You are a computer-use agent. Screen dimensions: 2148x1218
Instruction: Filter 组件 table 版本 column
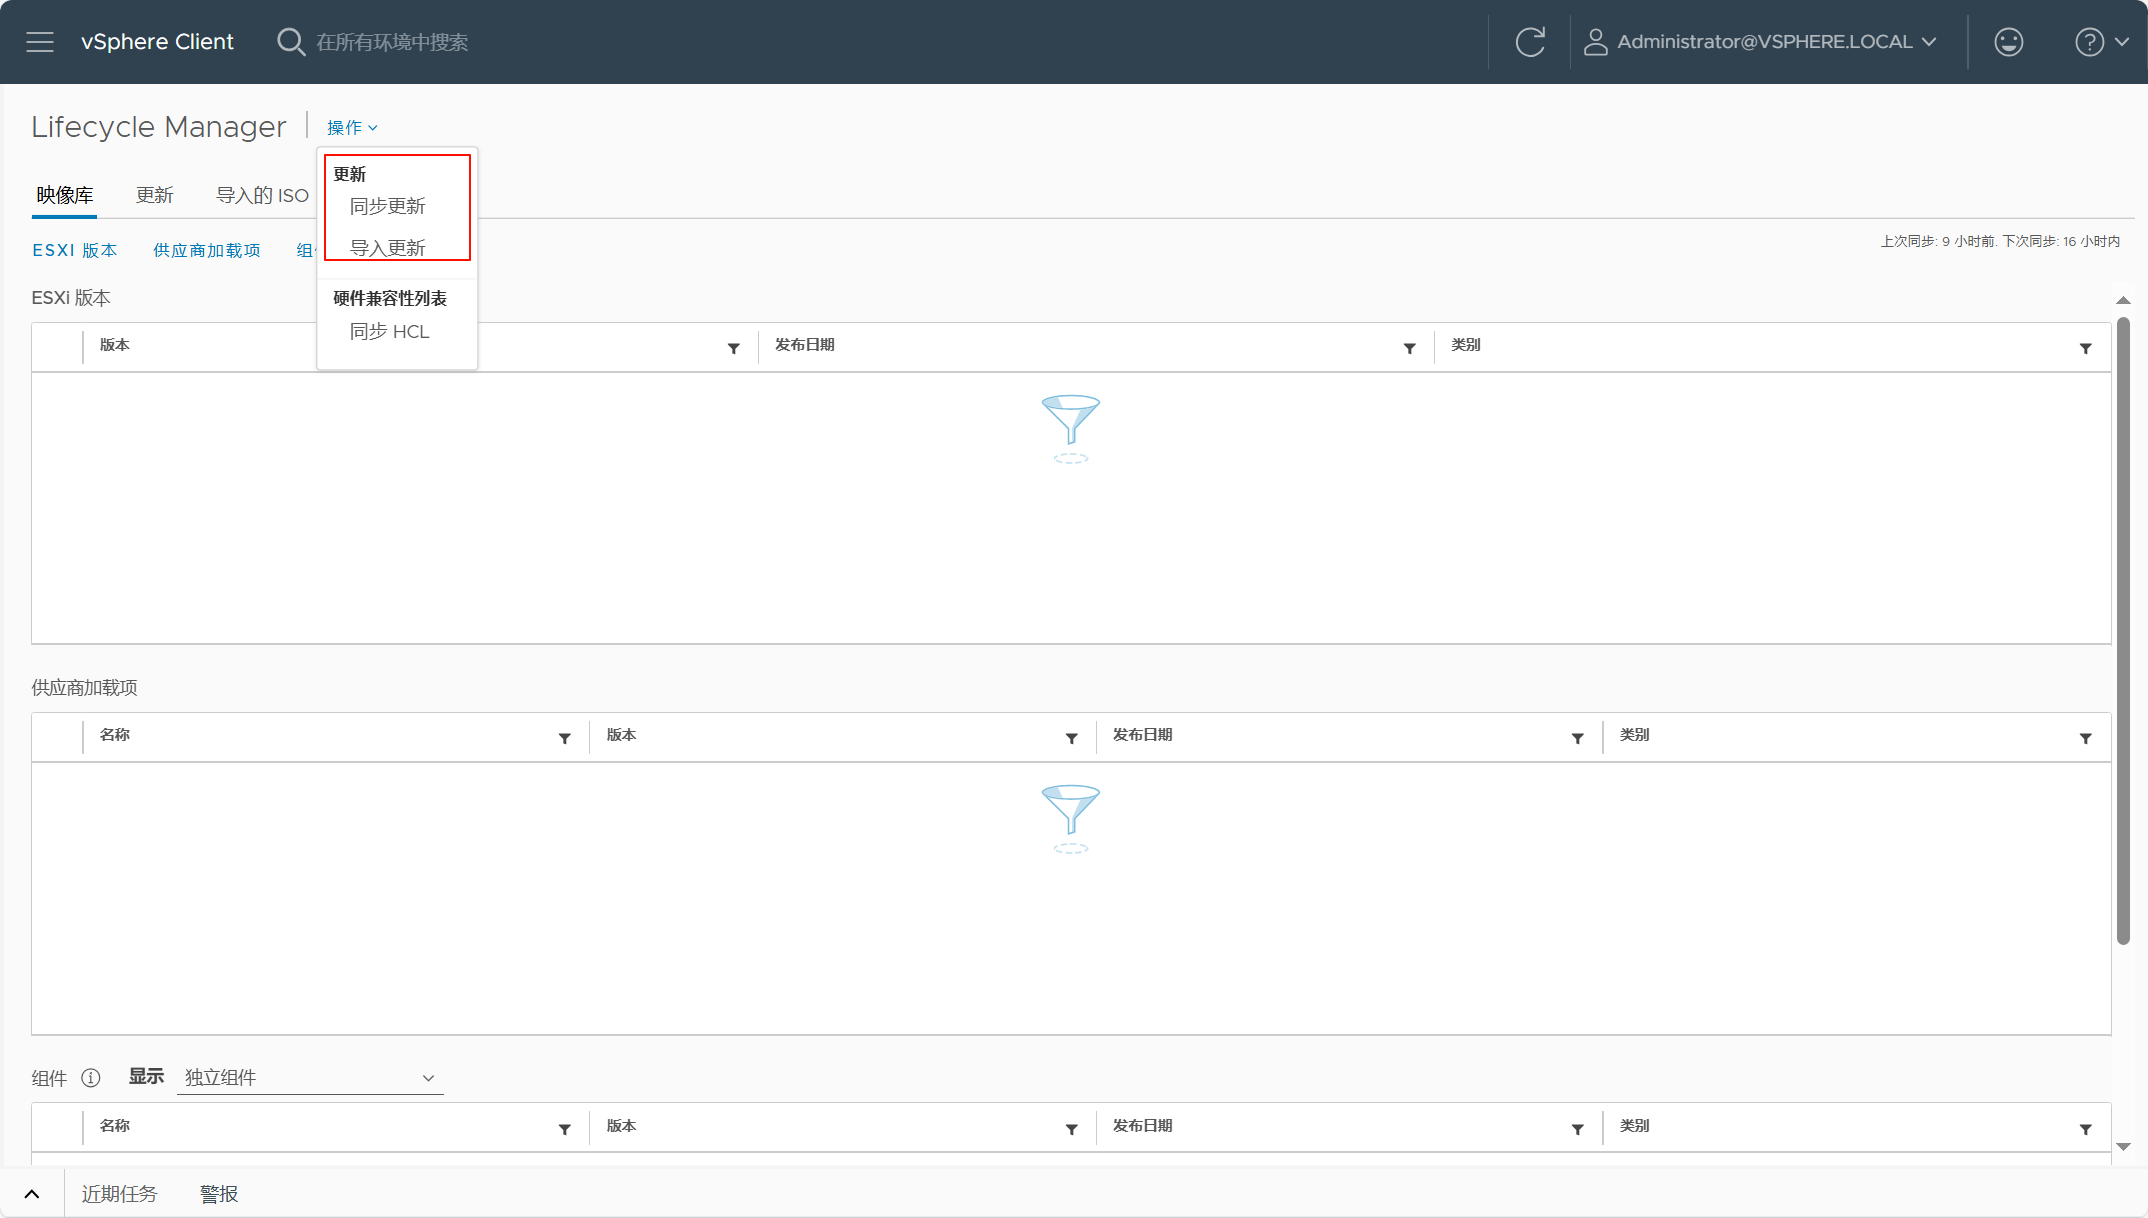point(1071,1129)
